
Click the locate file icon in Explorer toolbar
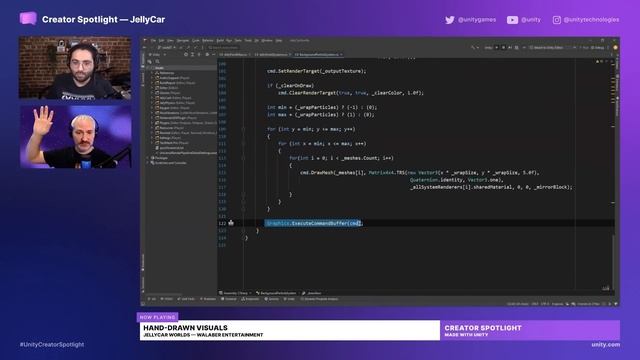(186, 55)
